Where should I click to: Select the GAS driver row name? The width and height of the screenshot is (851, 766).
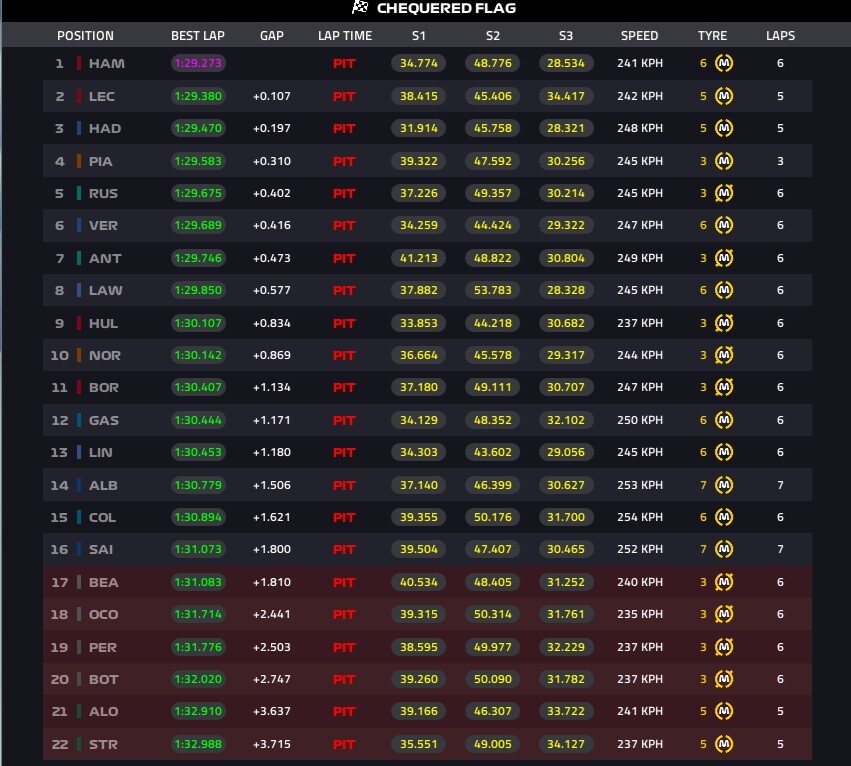pos(104,420)
